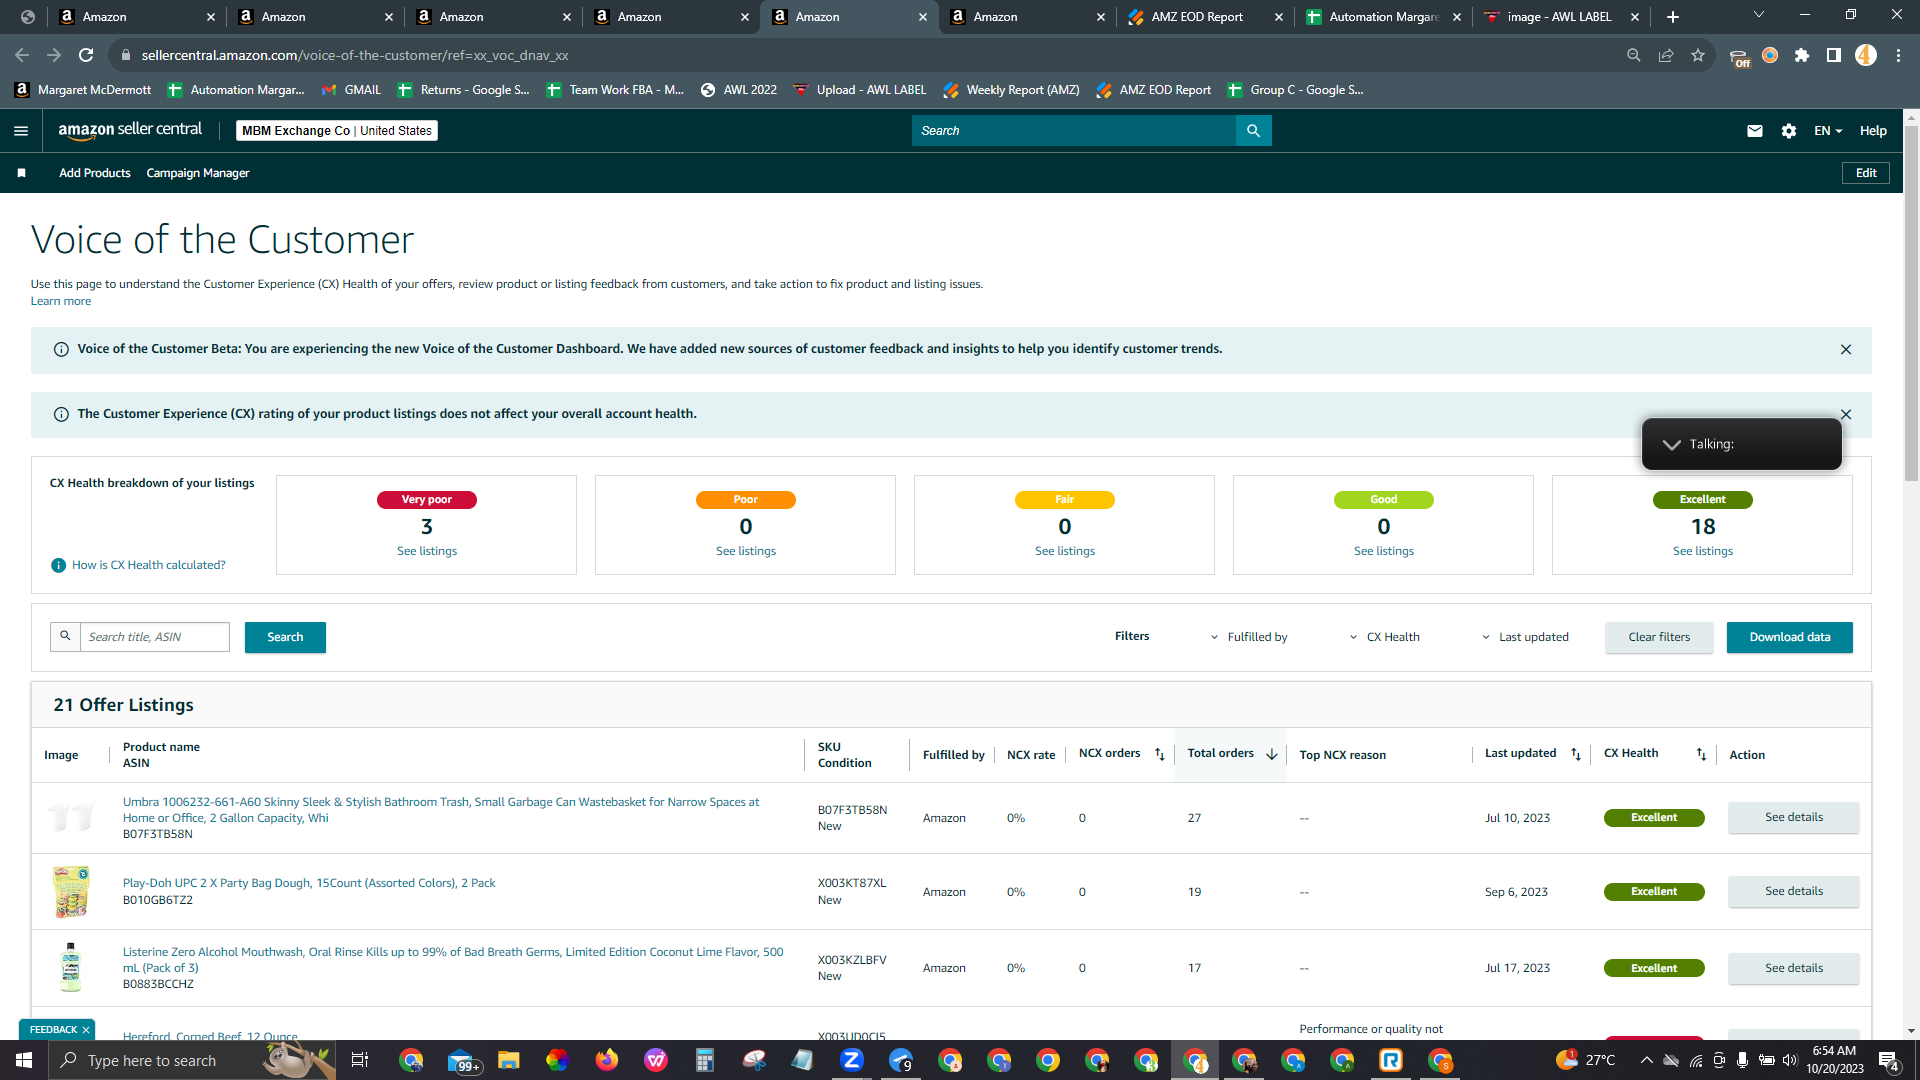Viewport: 1920px width, 1080px height.
Task: Click the Play-Doh product thumbnail
Action: [71, 892]
